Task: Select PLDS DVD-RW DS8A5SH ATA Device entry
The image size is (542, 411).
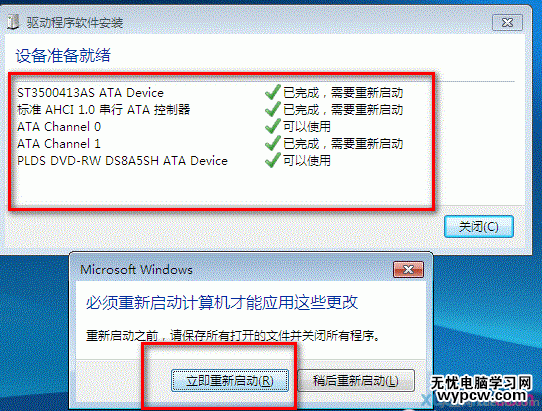Action: click(122, 160)
